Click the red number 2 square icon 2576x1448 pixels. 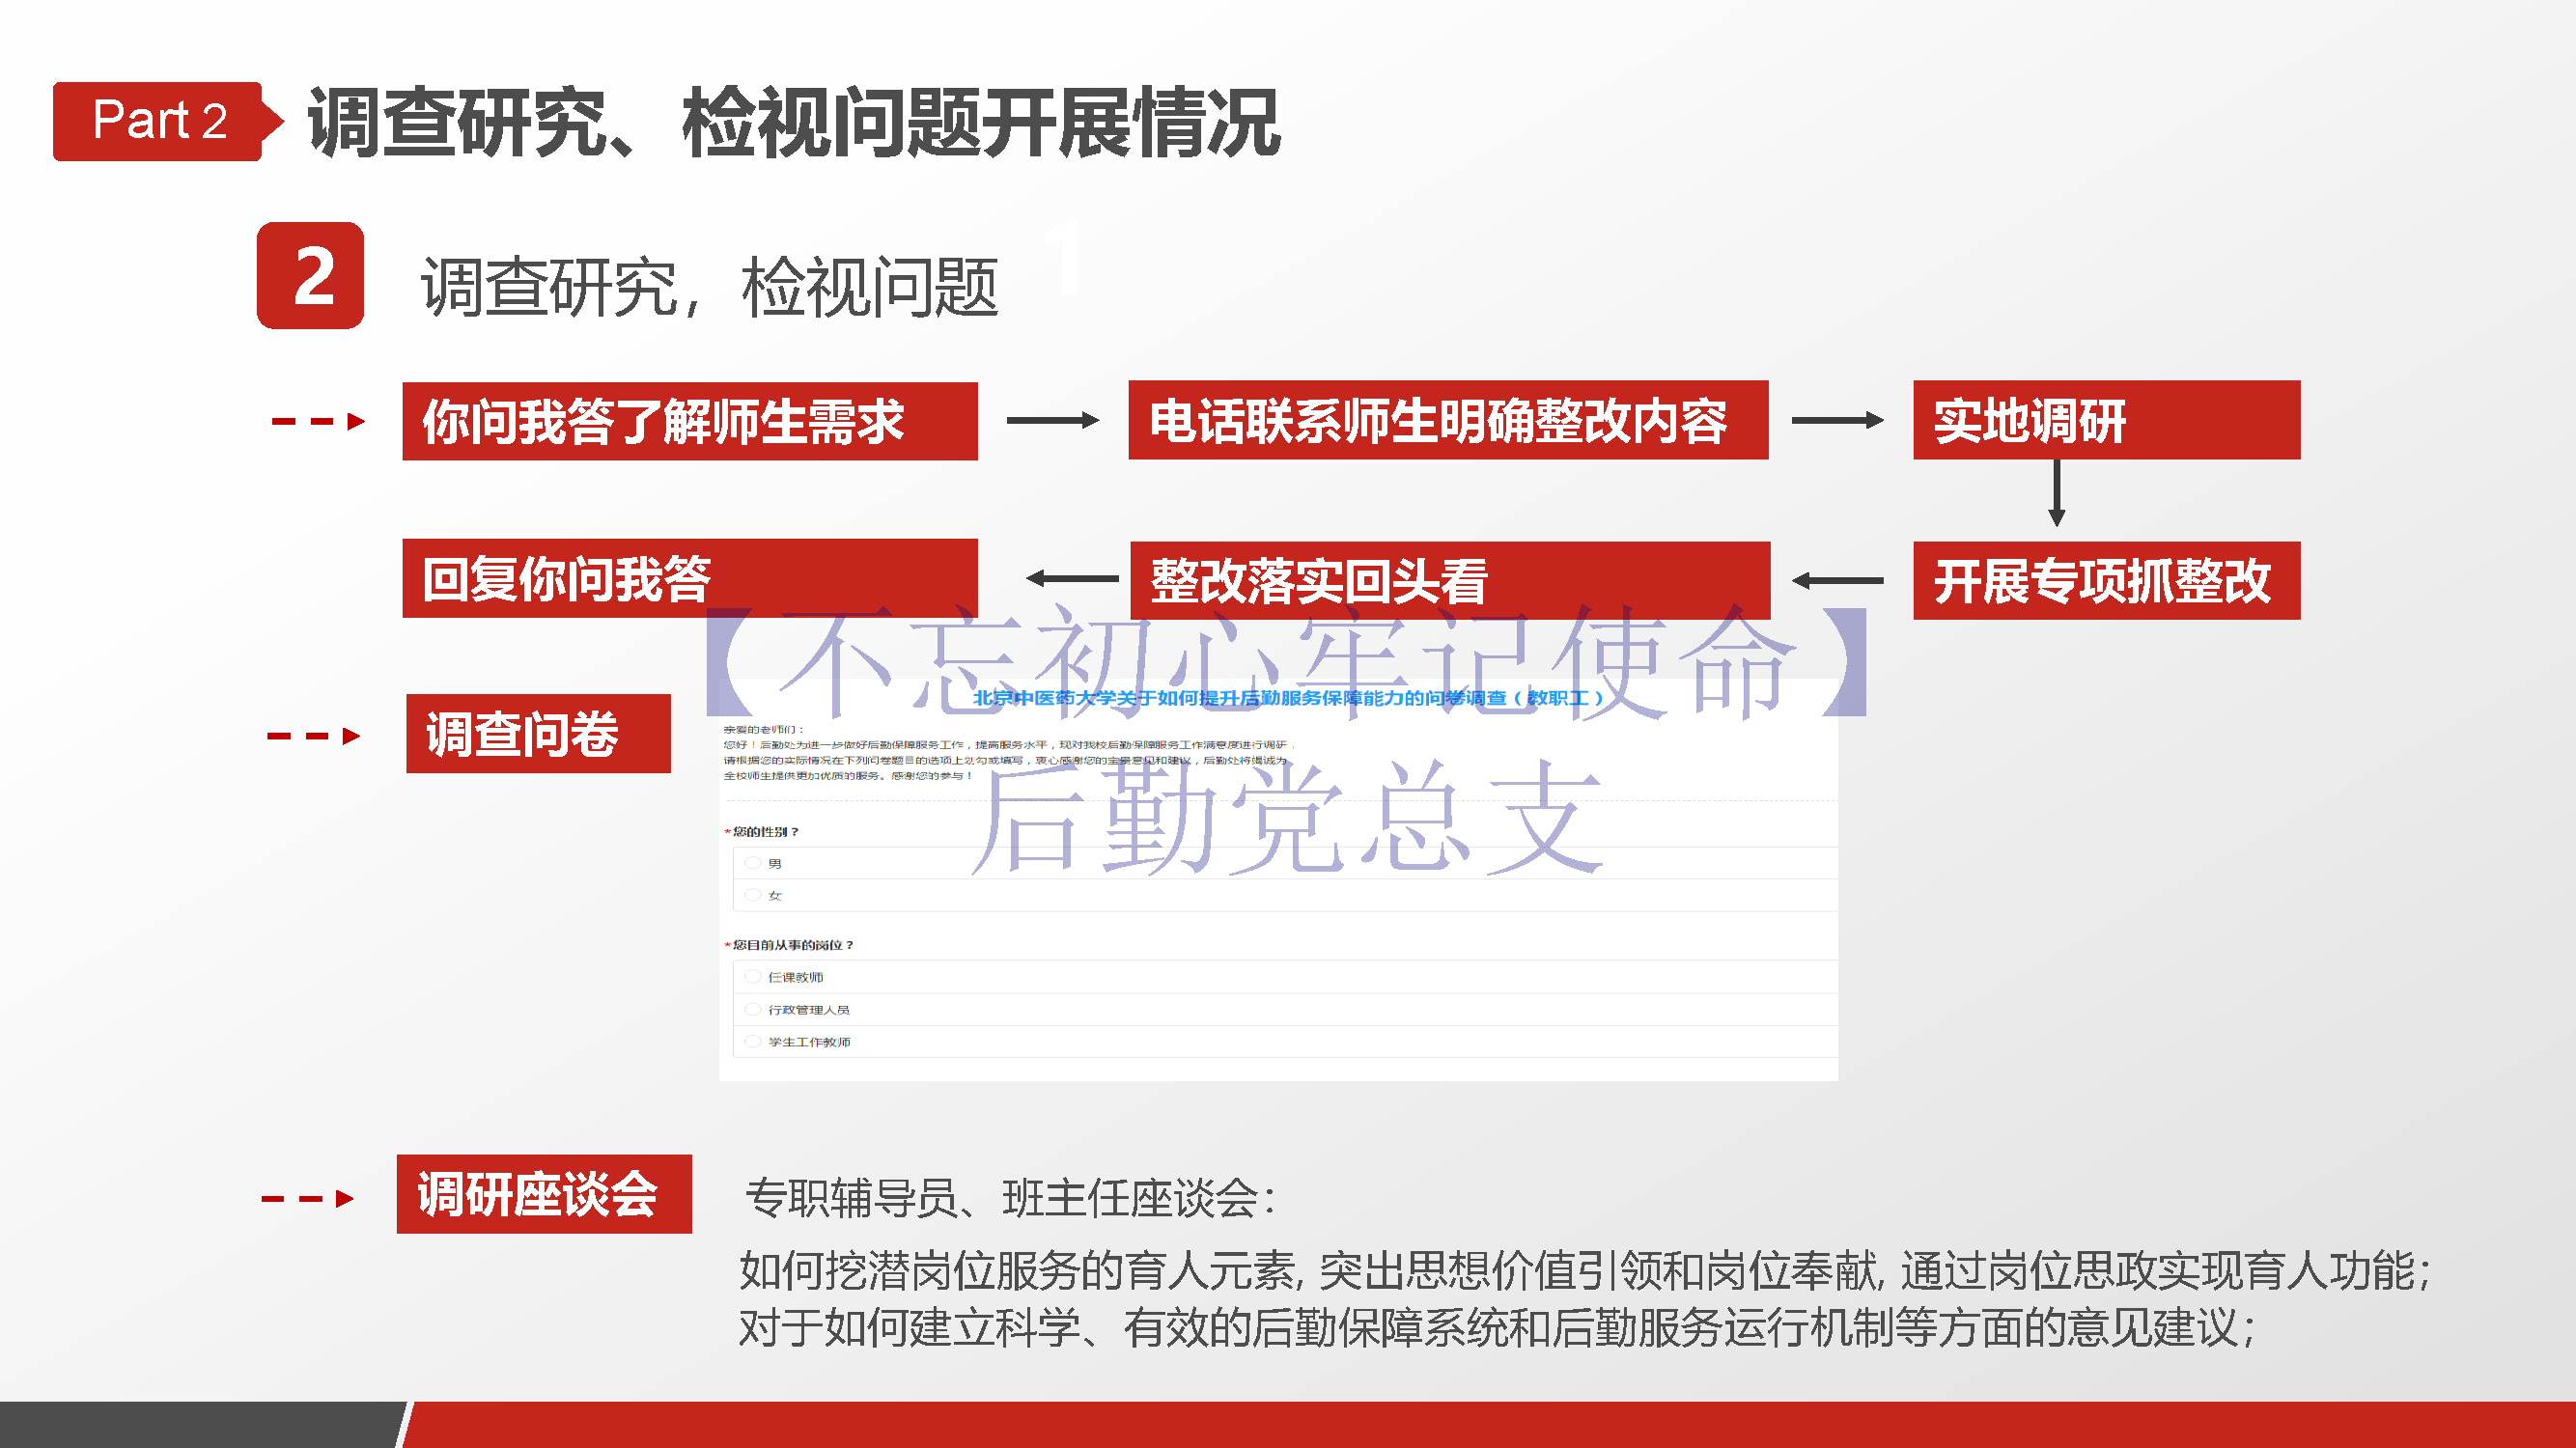311,276
